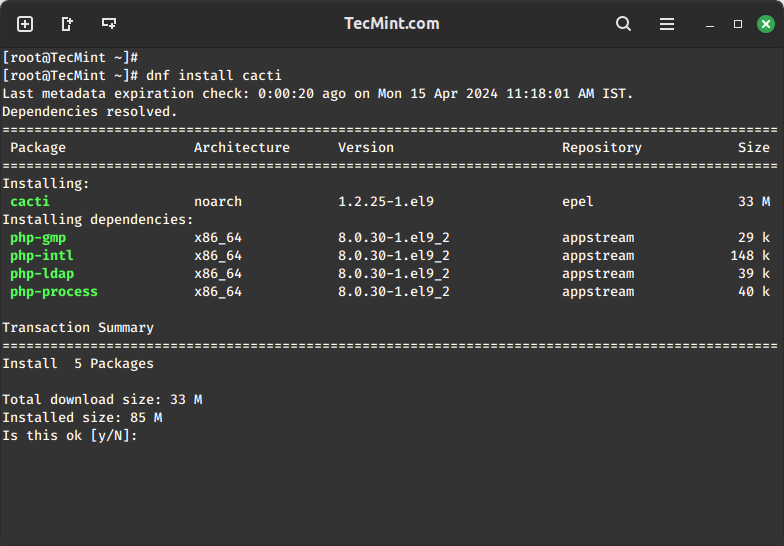Click the 33 M size for cacti
This screenshot has width=784, height=546.
click(x=754, y=202)
